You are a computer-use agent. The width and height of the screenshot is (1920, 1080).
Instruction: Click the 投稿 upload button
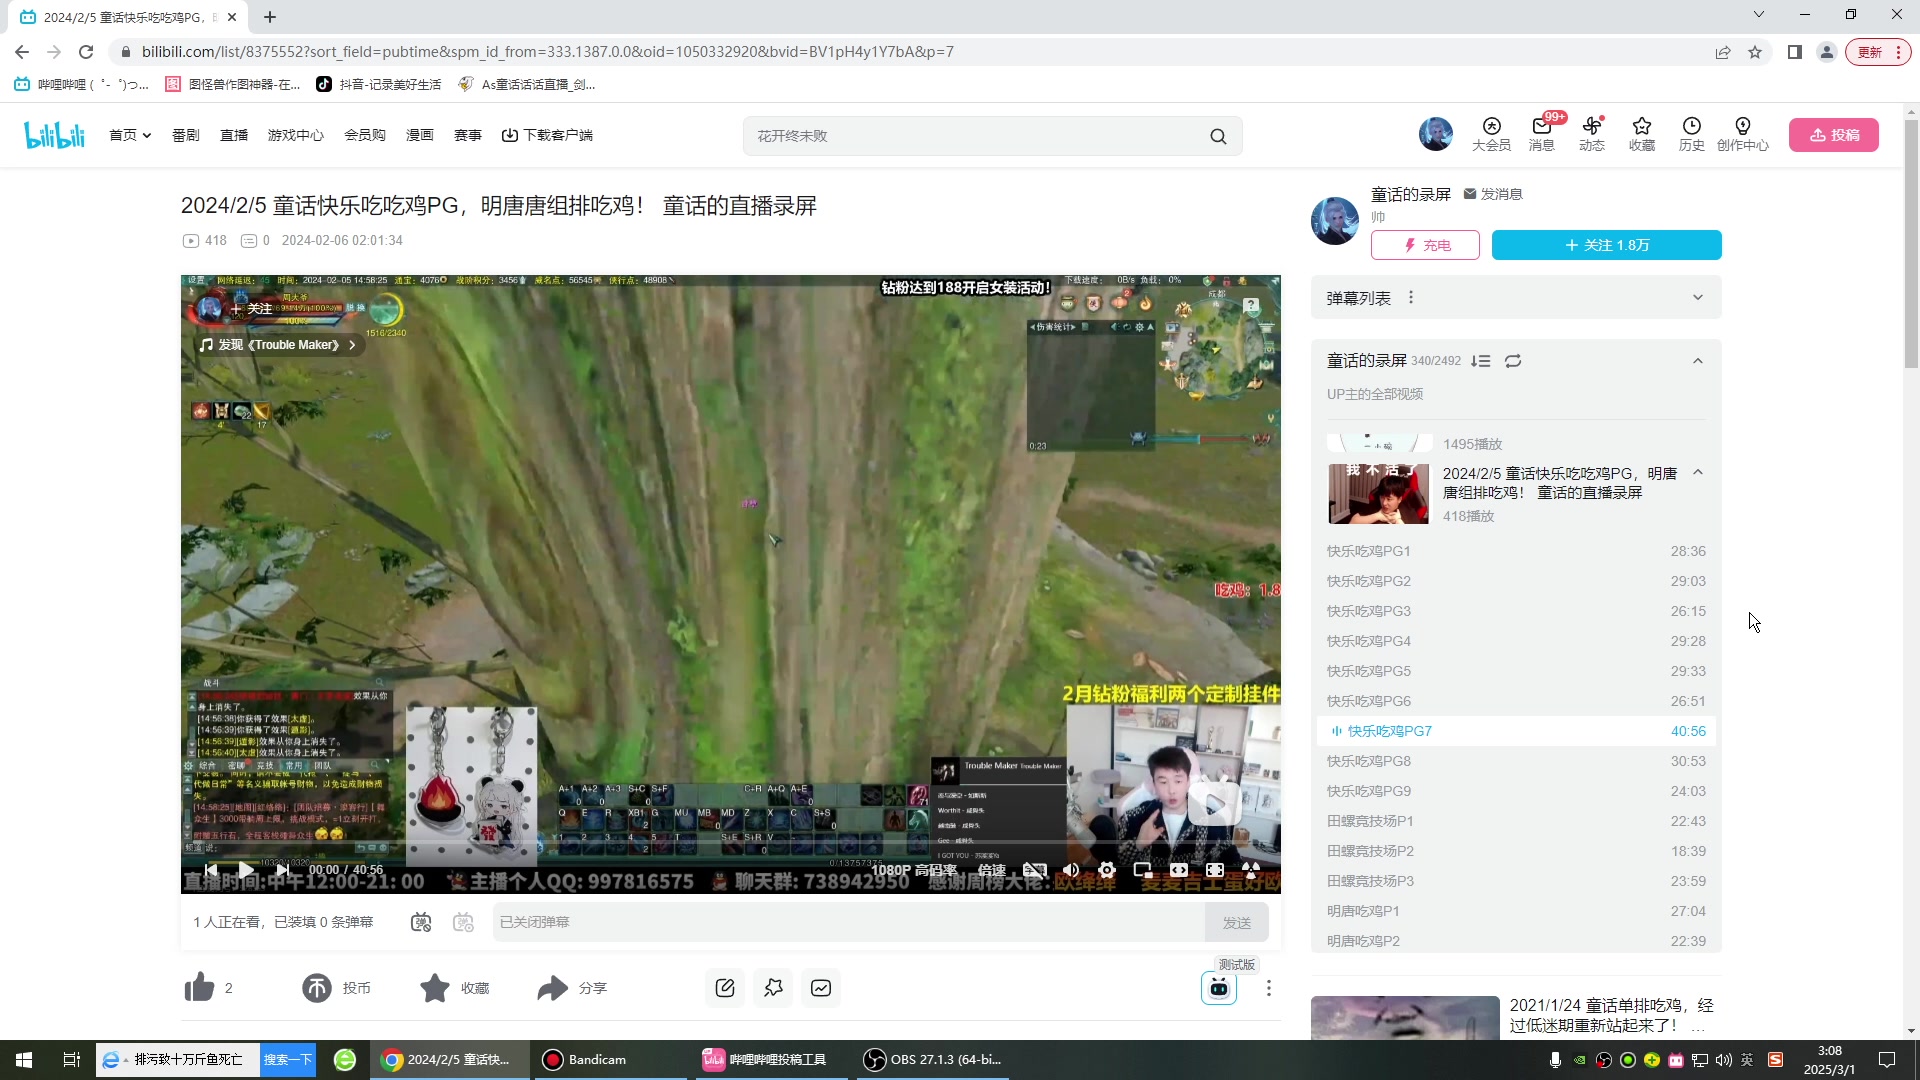pos(1834,135)
